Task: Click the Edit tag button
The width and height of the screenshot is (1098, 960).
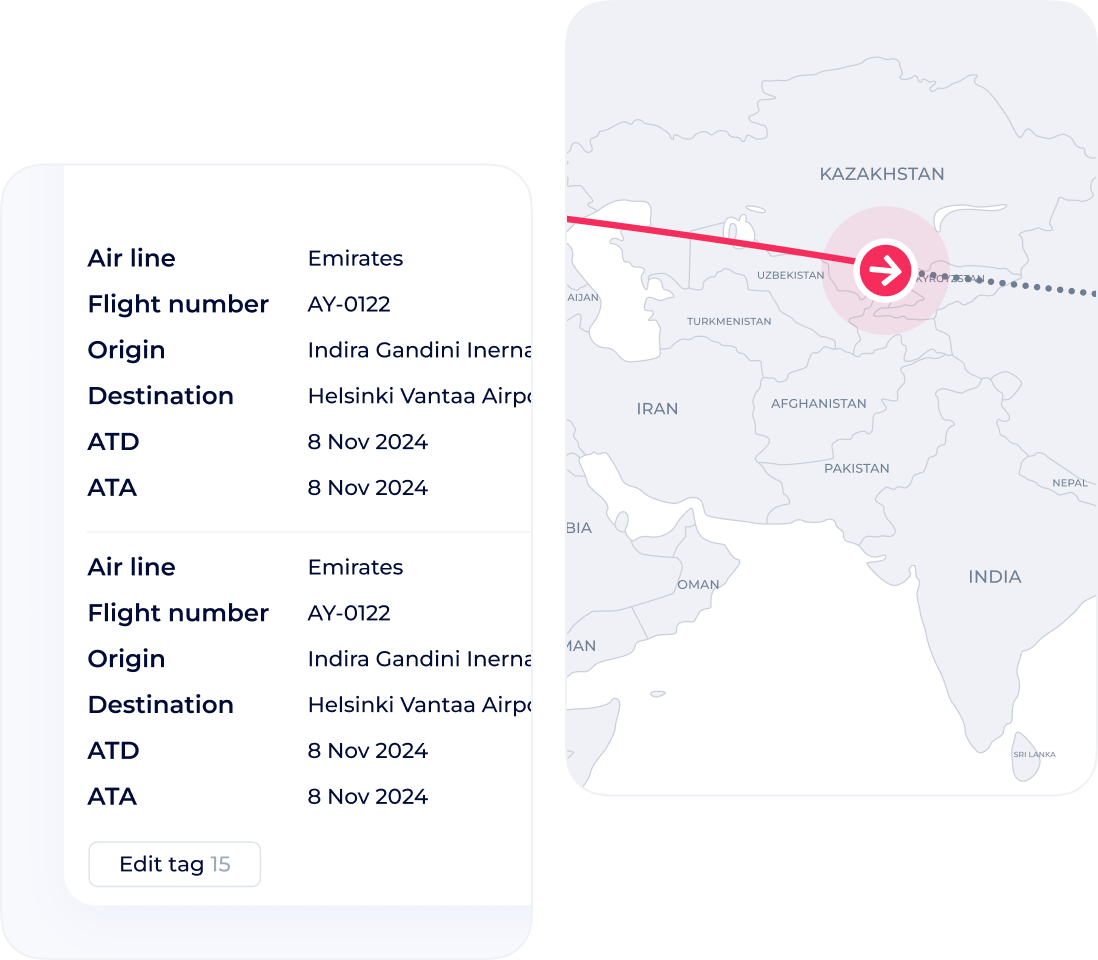Action: [174, 864]
